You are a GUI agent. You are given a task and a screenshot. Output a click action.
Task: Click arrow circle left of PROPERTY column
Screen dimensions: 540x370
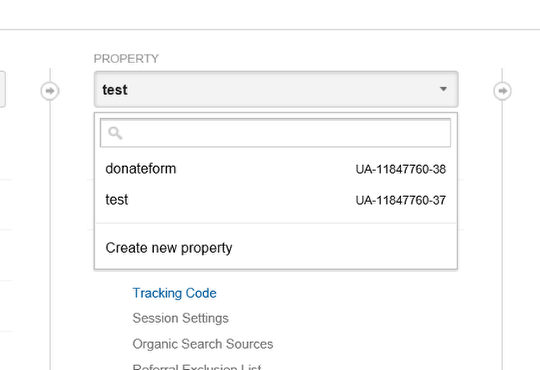(50, 91)
